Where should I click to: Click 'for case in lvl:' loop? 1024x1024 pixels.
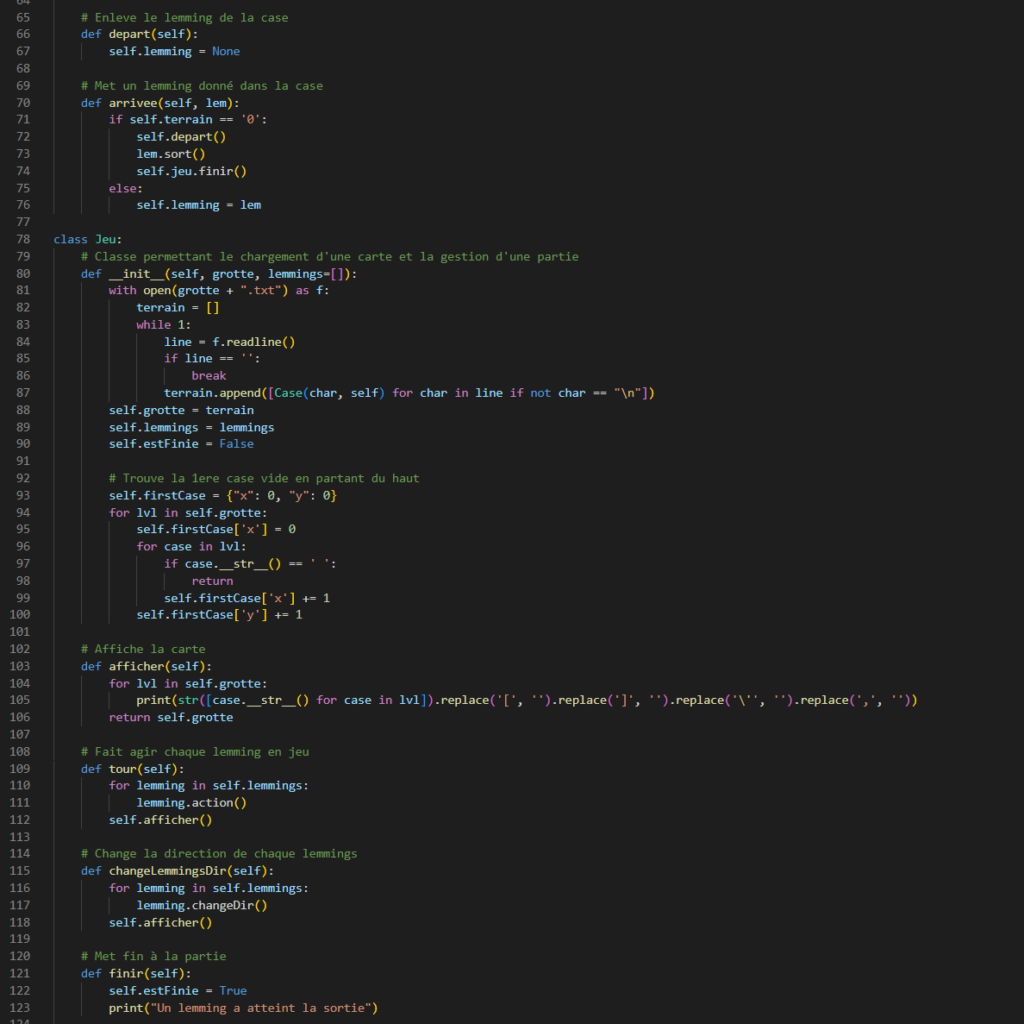191,547
